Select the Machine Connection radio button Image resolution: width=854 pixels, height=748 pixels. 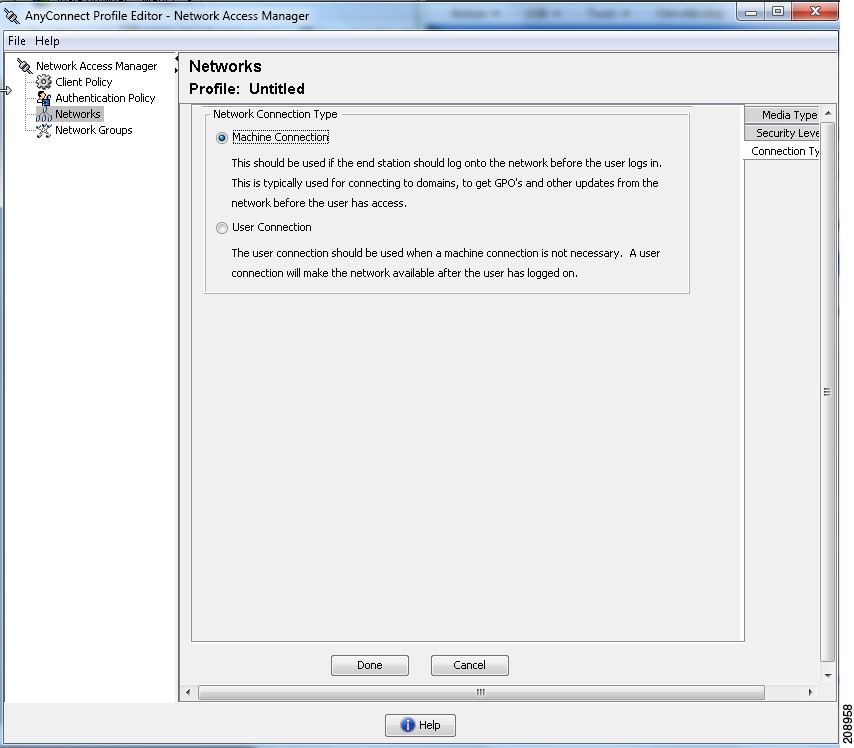point(222,138)
